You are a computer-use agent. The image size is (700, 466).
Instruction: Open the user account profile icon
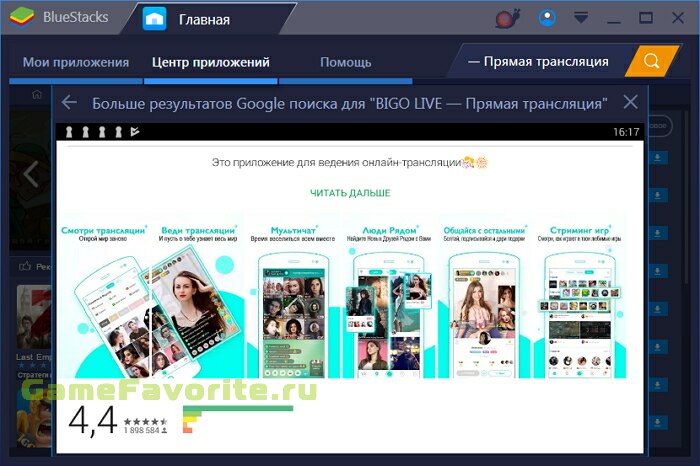[x=547, y=18]
